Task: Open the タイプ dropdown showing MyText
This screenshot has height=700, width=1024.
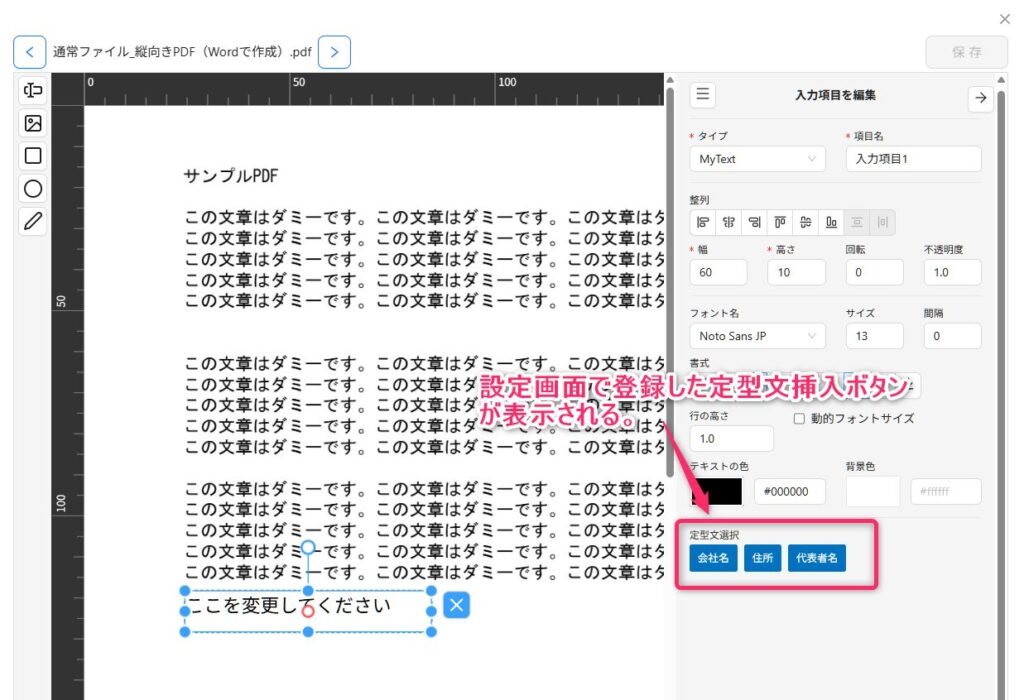Action: (x=757, y=159)
